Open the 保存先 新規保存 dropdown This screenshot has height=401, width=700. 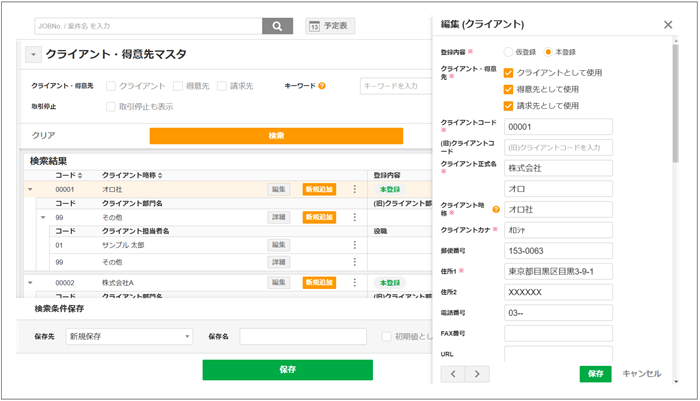(129, 337)
